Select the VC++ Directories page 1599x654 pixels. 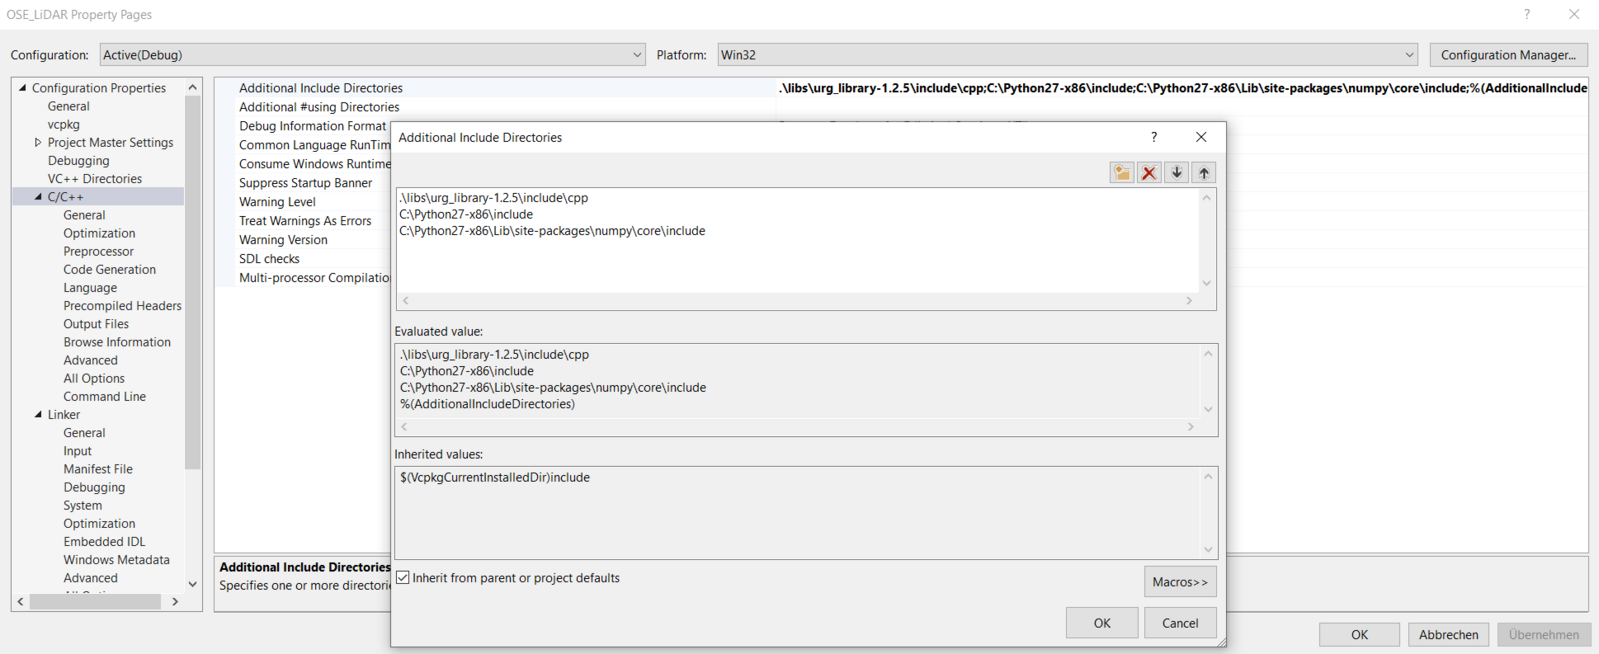pos(94,179)
